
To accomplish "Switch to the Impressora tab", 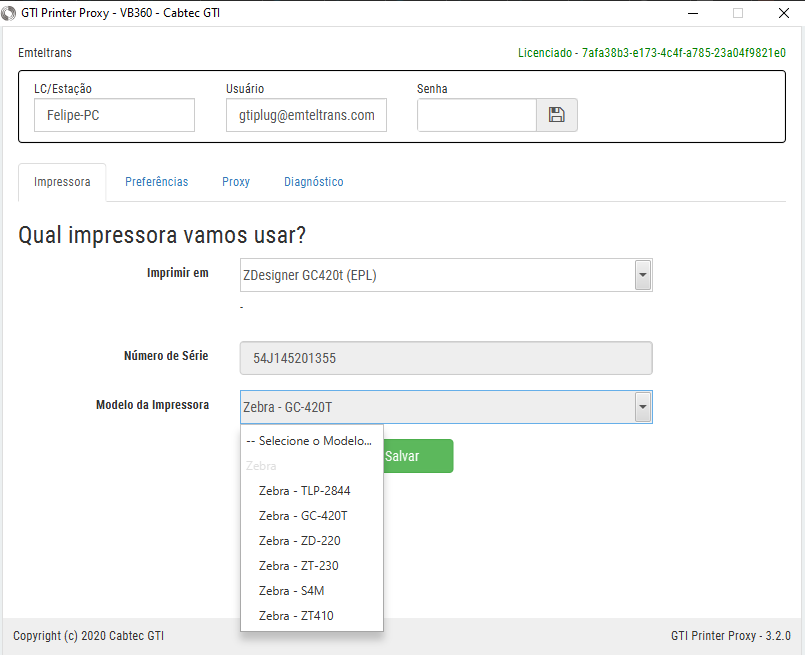I will 62,182.
